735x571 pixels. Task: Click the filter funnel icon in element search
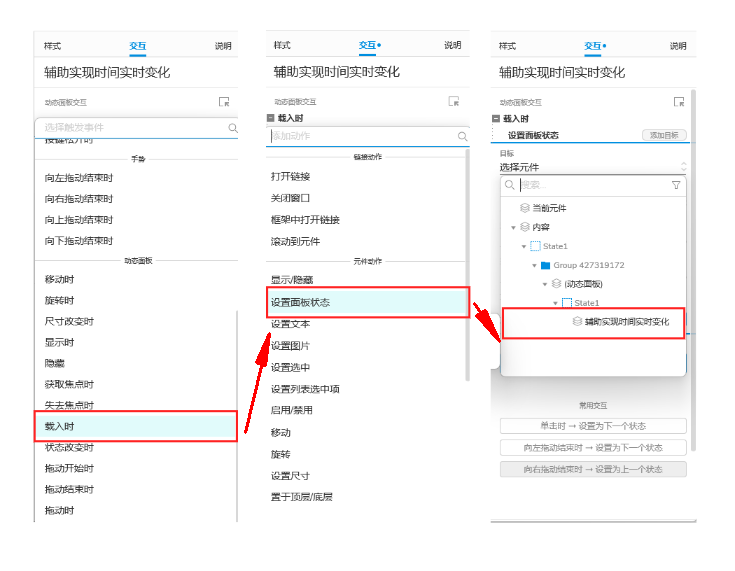[x=676, y=185]
